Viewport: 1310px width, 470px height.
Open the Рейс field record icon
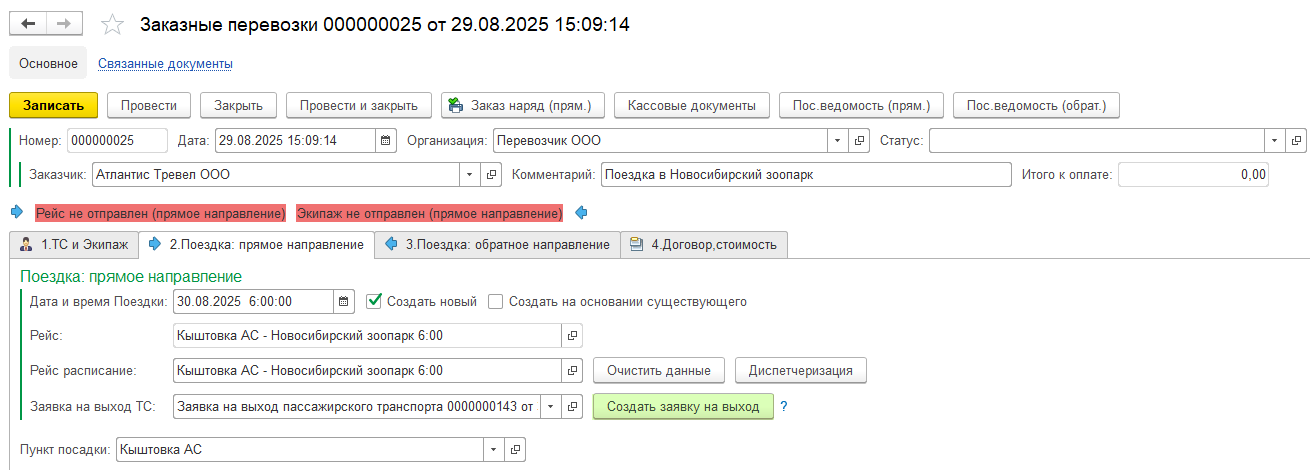[x=573, y=335]
